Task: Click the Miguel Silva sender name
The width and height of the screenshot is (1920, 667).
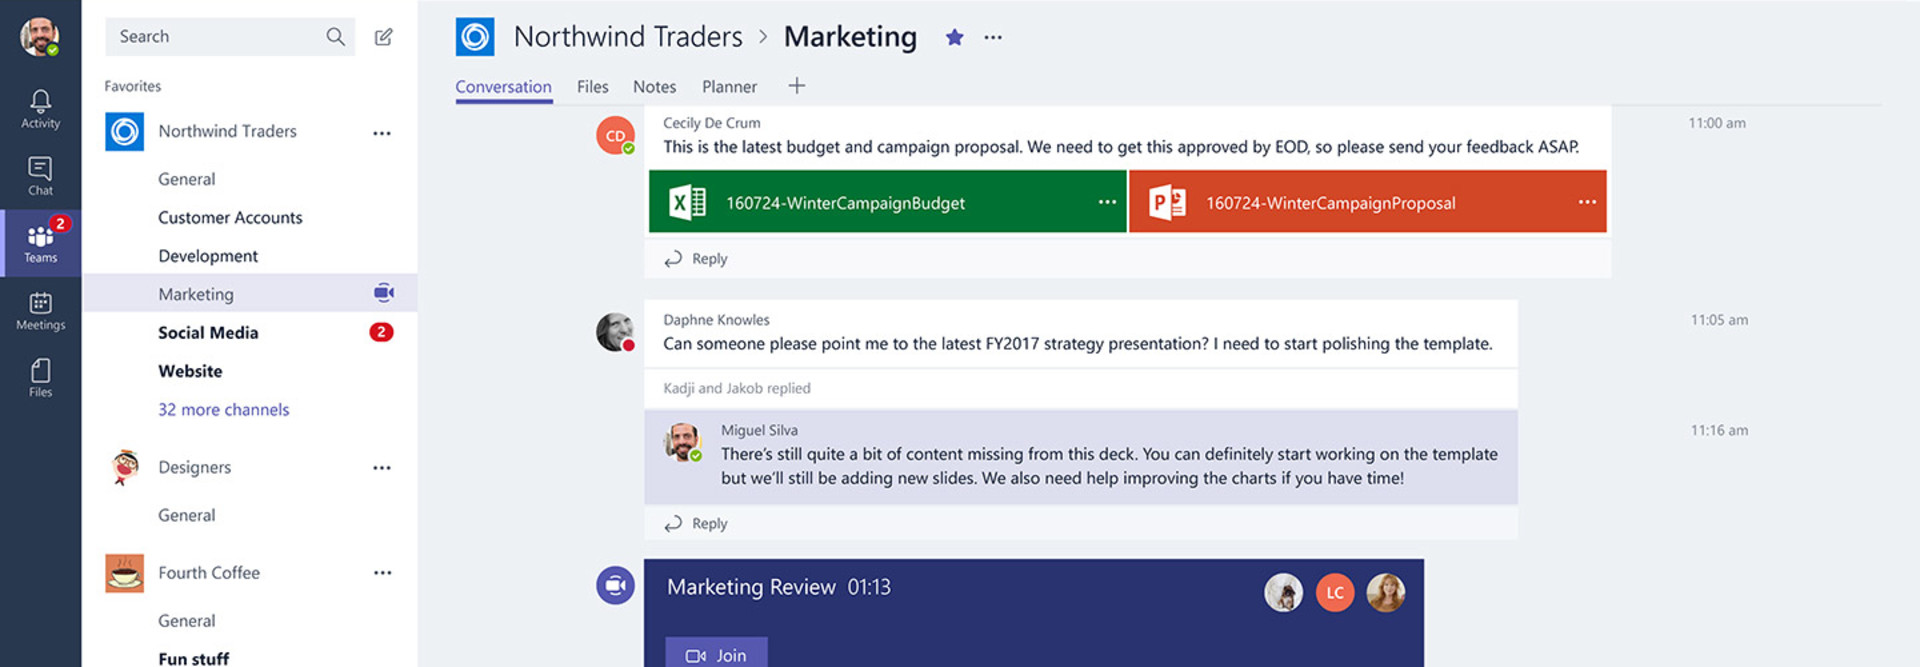Action: click(759, 431)
